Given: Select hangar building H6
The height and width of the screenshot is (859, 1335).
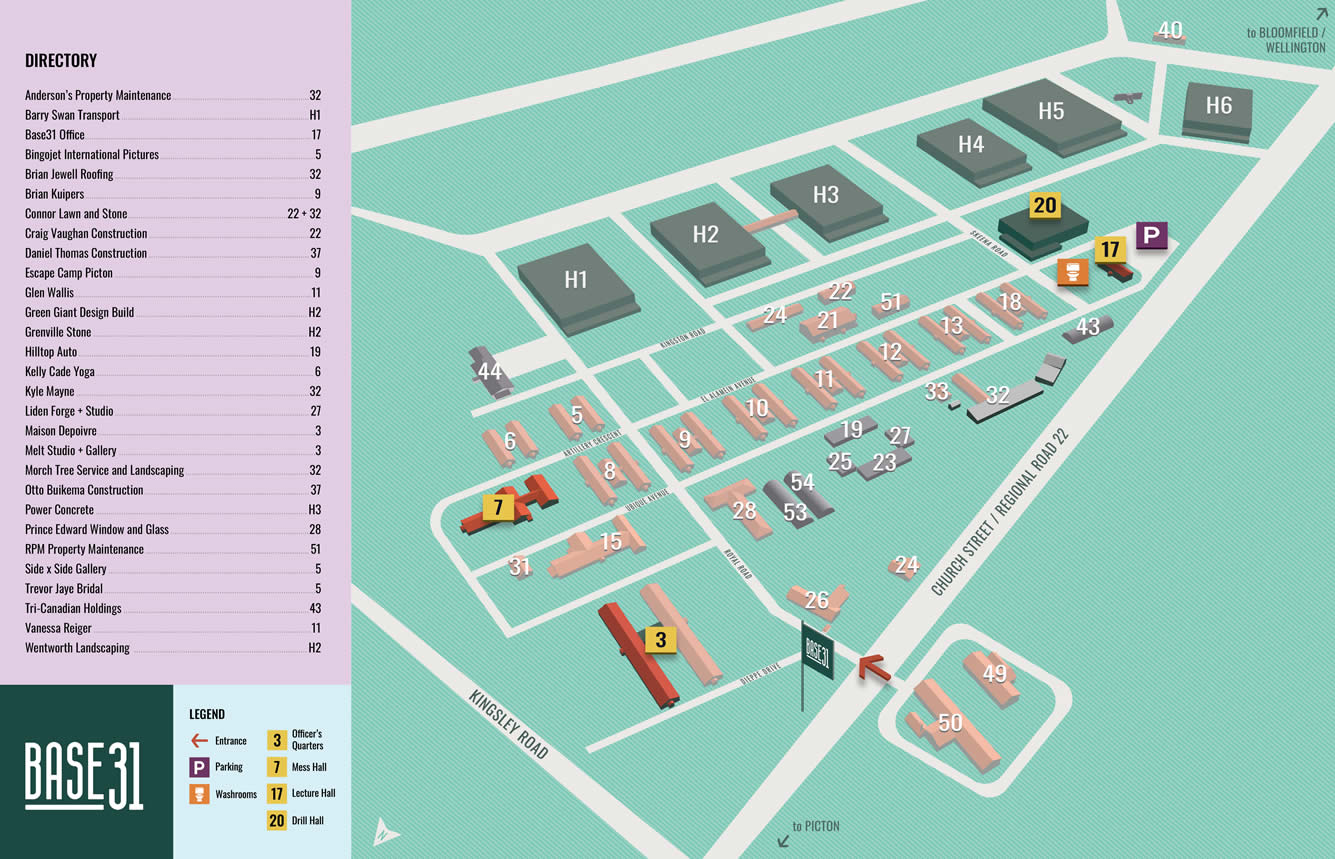Looking at the screenshot, I should [x=1218, y=108].
